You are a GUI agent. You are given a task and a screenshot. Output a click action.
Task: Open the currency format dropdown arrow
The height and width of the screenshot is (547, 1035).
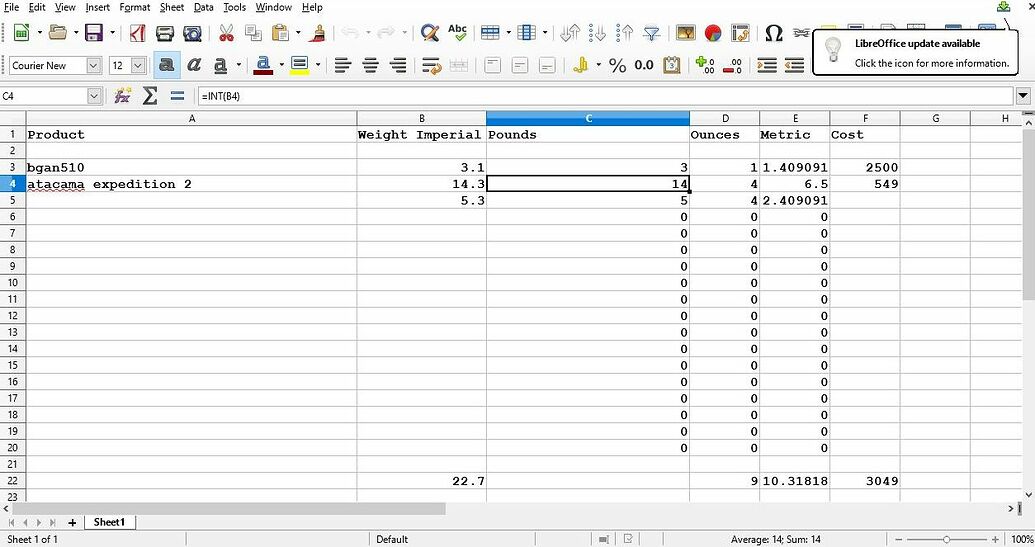599,65
